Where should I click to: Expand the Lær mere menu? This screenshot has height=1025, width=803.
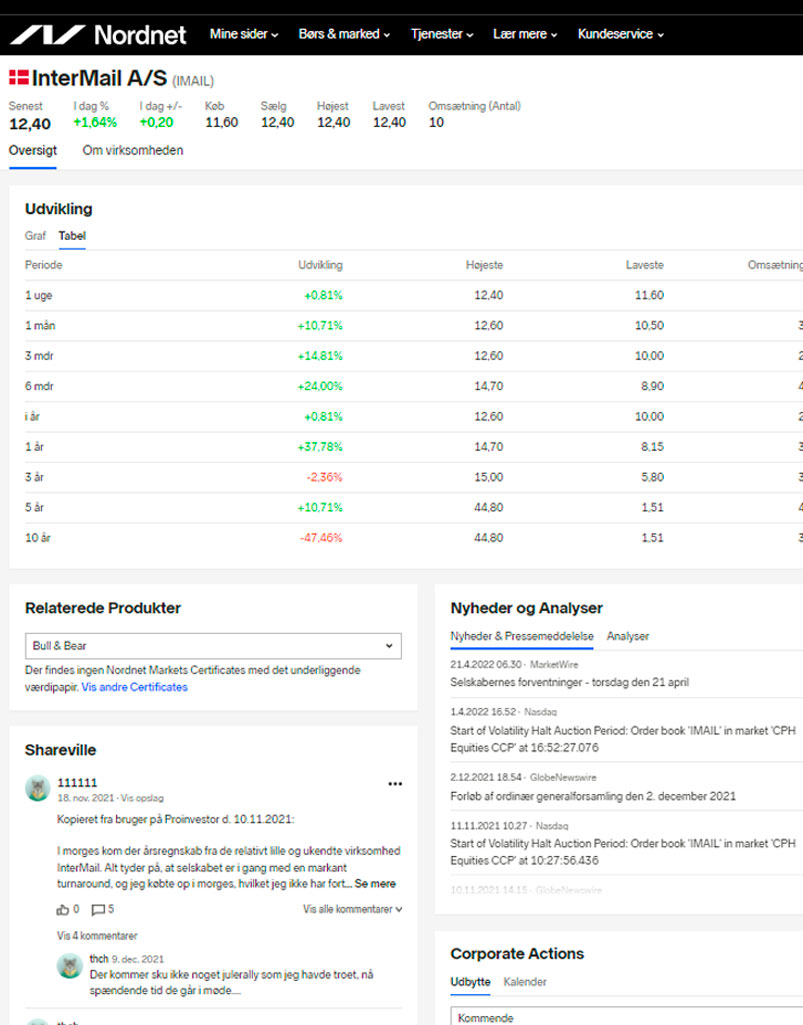(525, 34)
